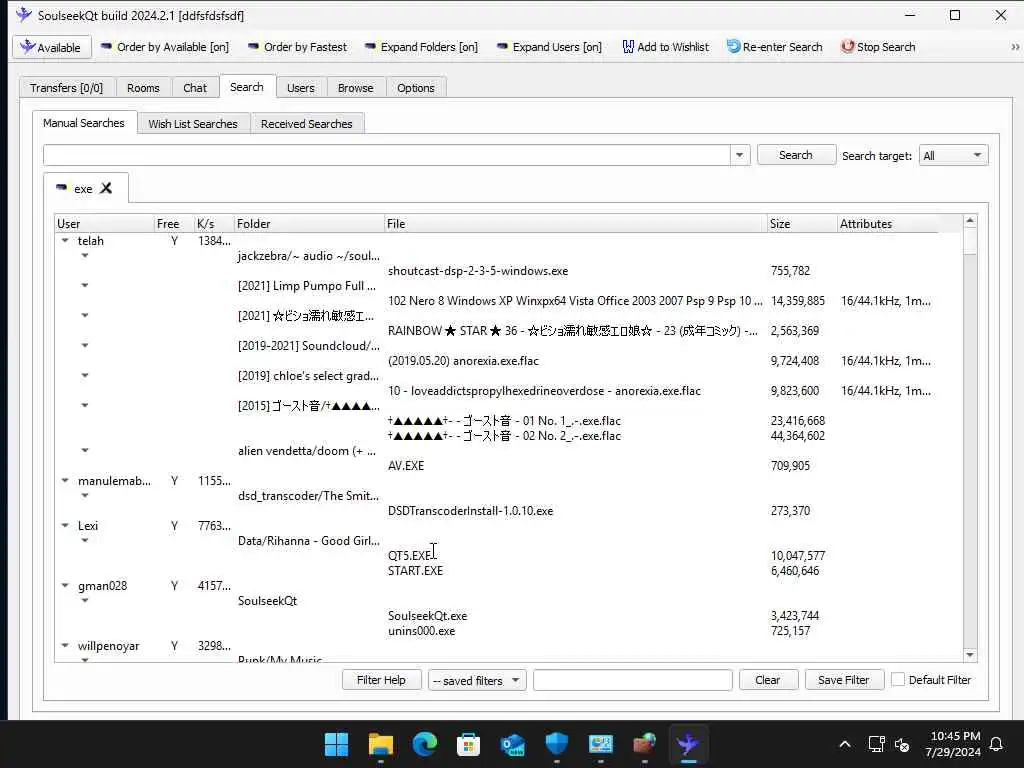Collapse Limp Pumpo Full folder
Image resolution: width=1024 pixels, height=768 pixels.
(84, 285)
